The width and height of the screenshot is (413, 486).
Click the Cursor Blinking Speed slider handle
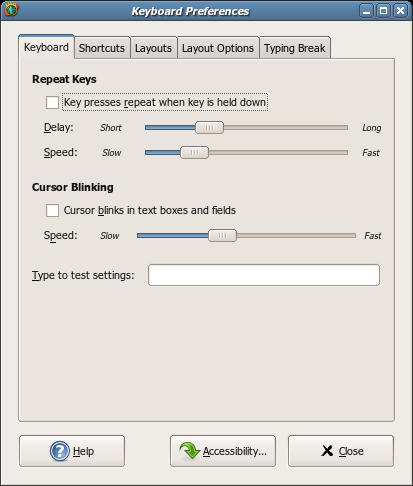pos(222,235)
